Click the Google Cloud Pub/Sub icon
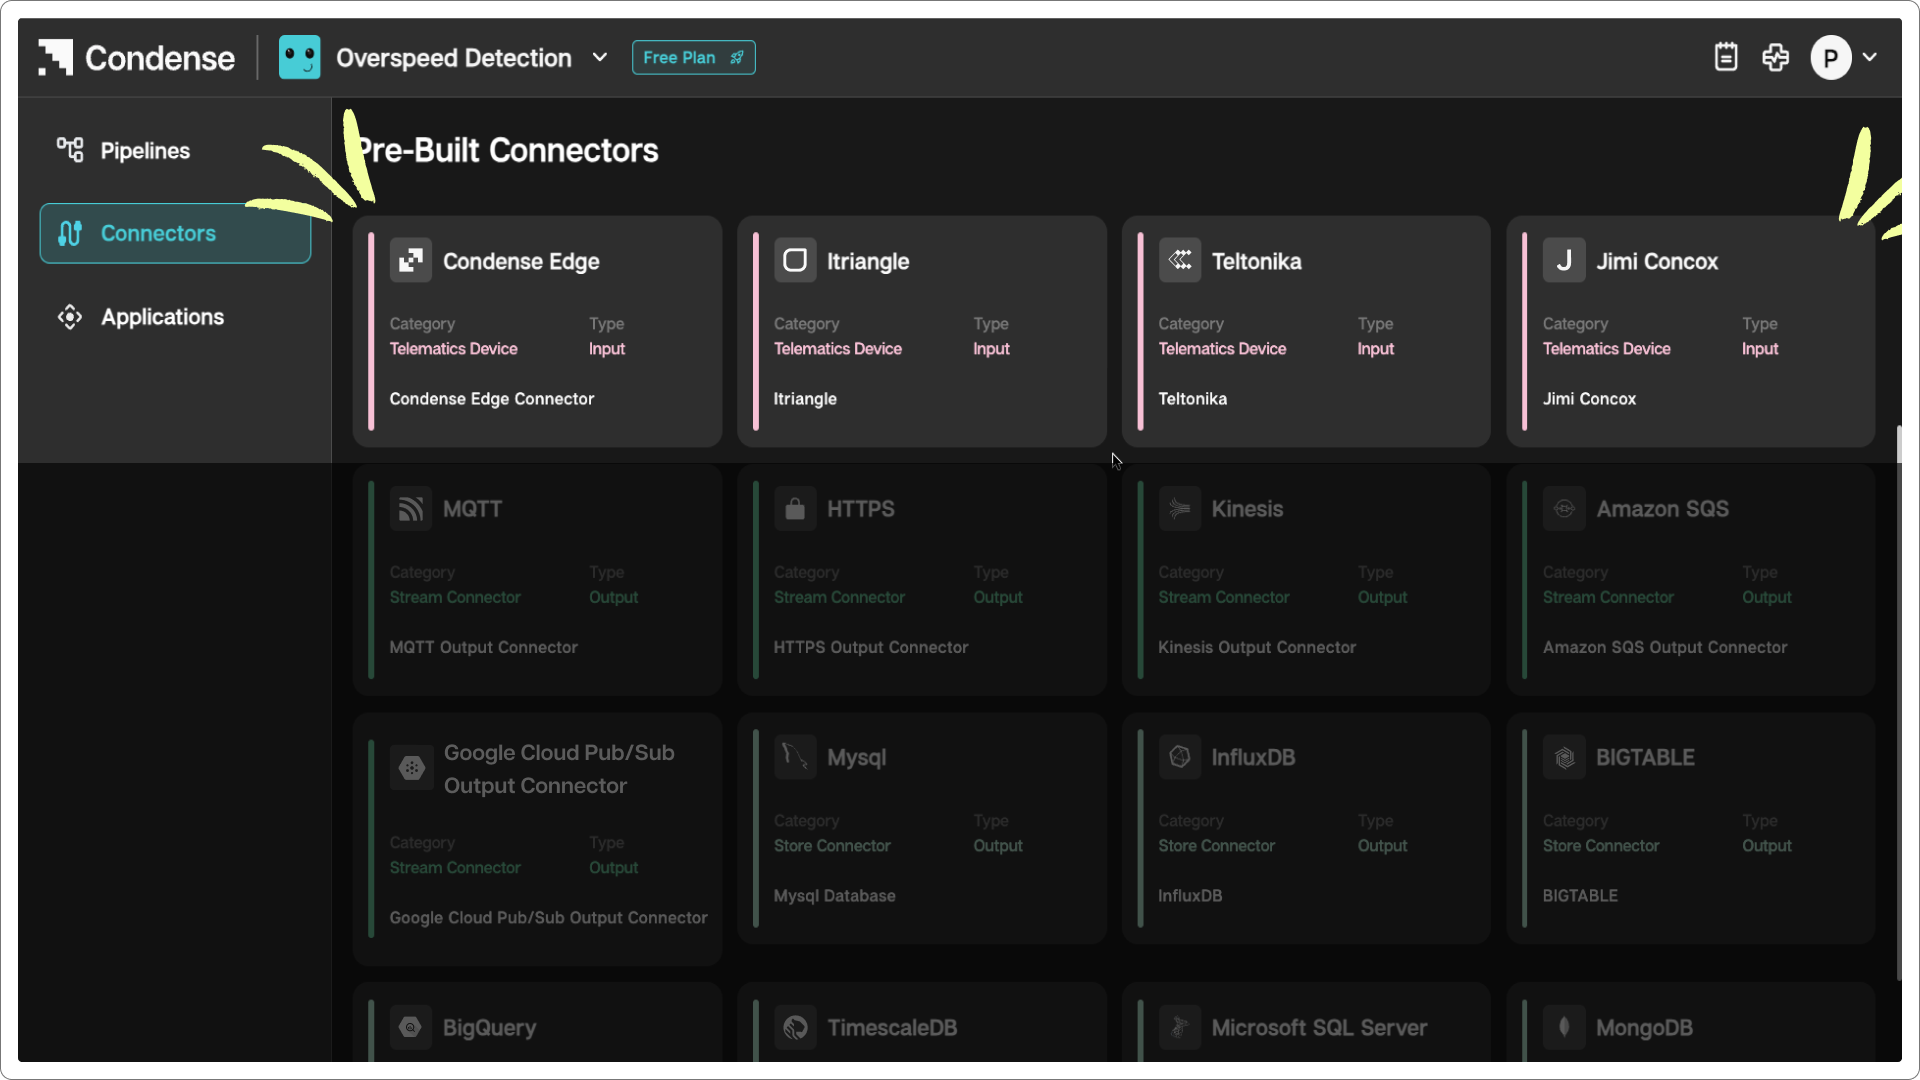1920x1080 pixels. click(x=411, y=768)
